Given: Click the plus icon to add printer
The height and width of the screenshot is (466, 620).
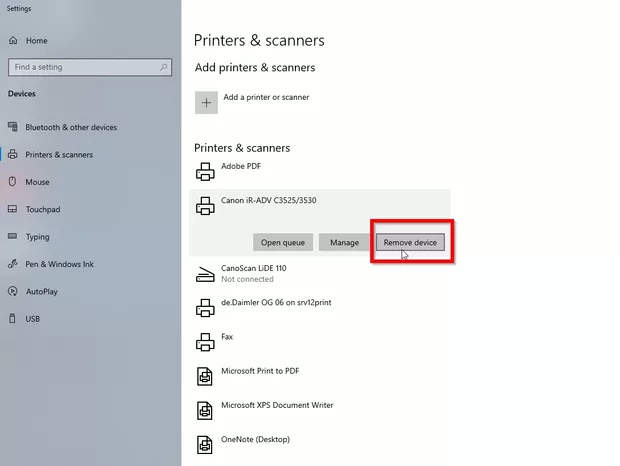Looking at the screenshot, I should (206, 103).
